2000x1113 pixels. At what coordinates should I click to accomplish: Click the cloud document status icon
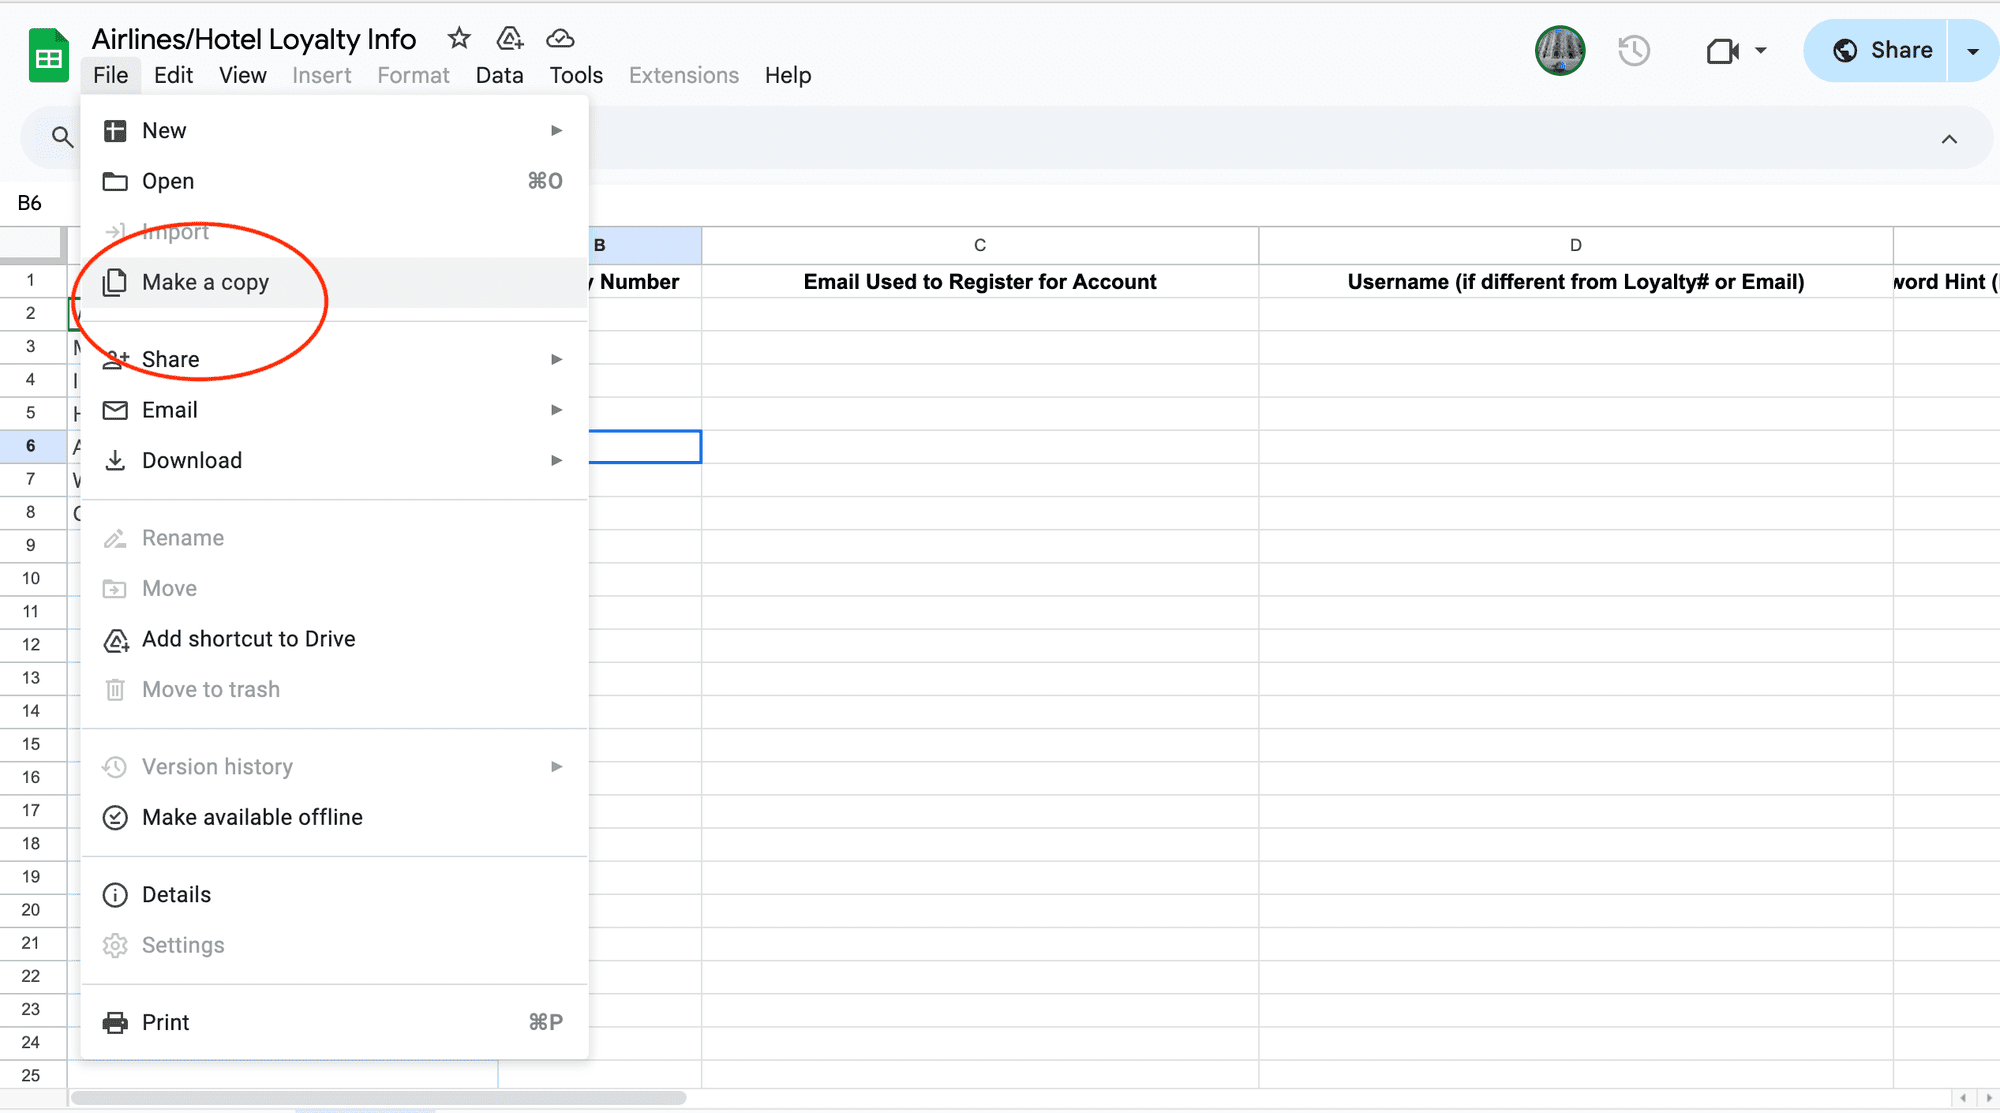click(x=560, y=38)
